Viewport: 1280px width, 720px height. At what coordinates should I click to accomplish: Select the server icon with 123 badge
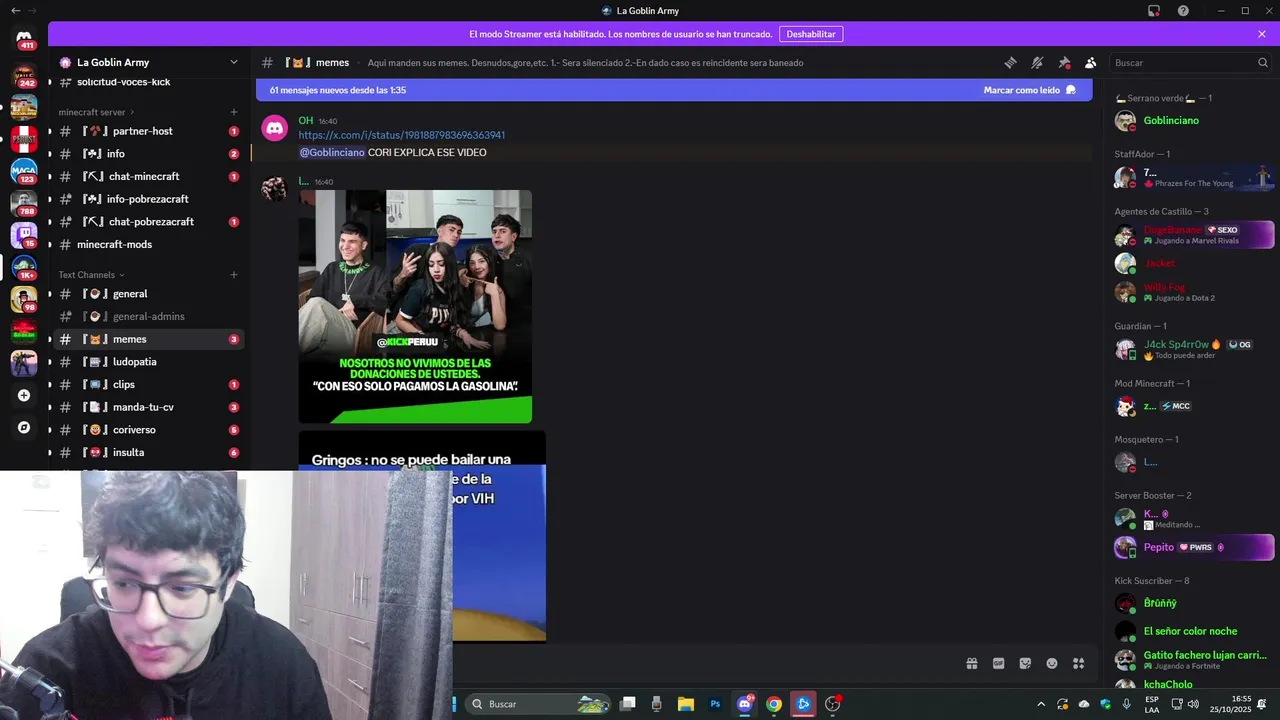click(x=24, y=172)
